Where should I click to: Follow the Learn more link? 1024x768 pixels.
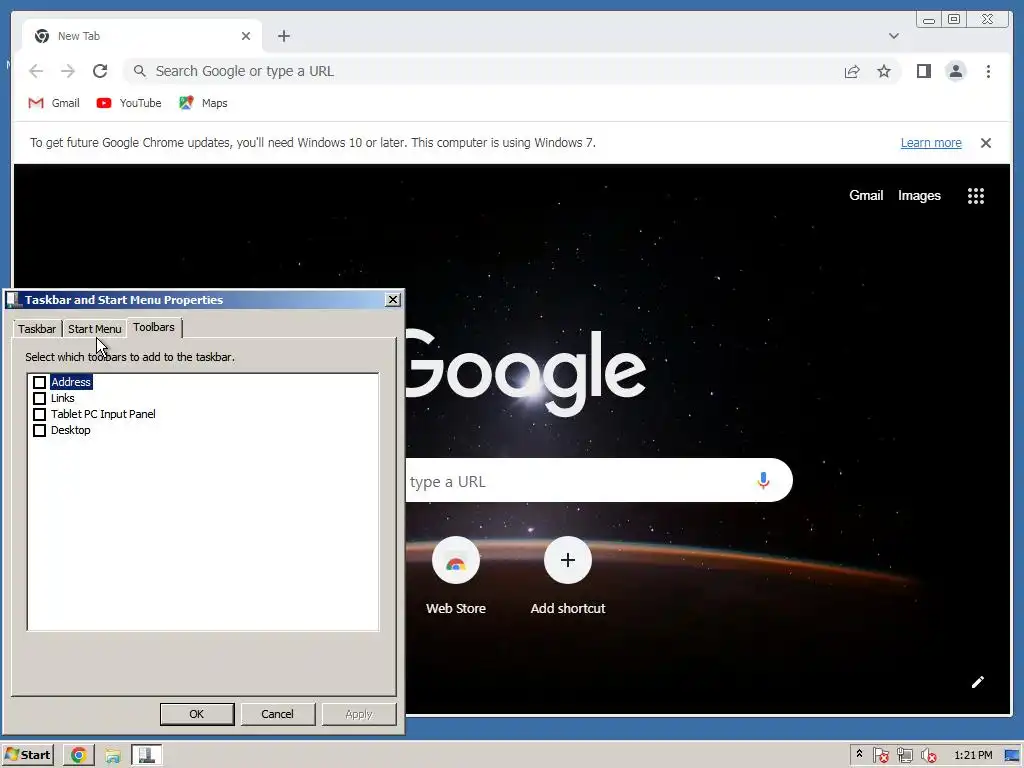931,143
